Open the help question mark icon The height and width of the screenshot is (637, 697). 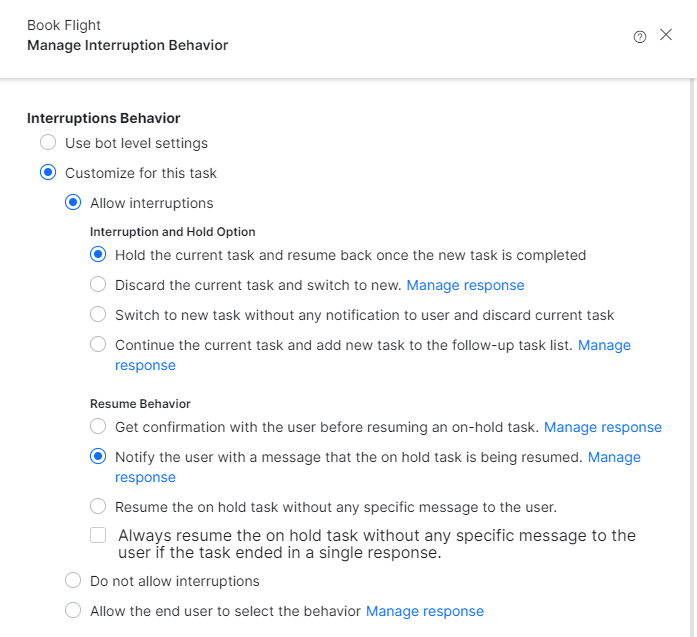click(640, 37)
